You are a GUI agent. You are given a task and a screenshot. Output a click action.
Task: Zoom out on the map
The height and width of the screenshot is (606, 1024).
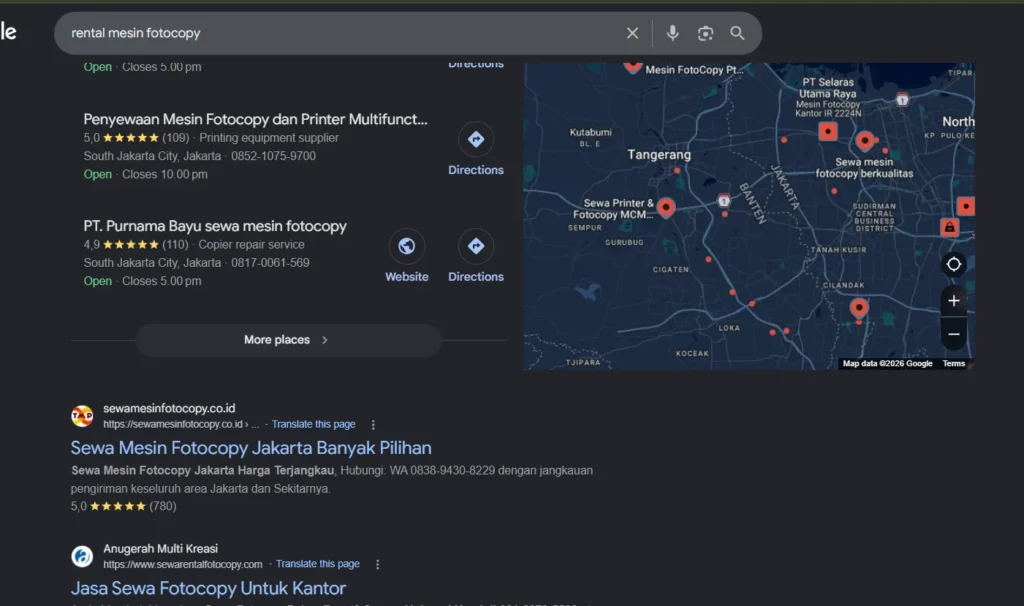(953, 334)
